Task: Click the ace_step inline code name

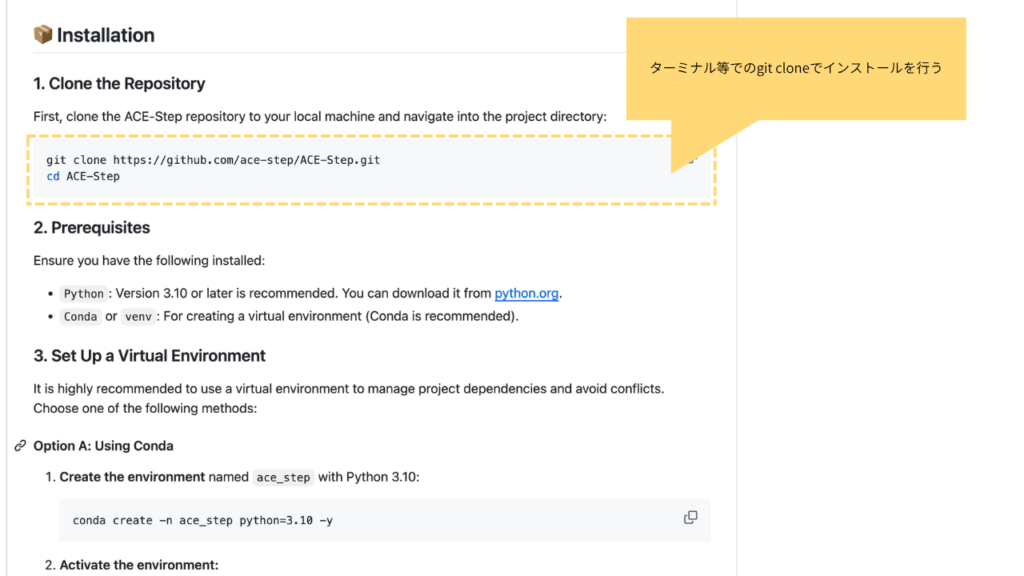Action: [x=283, y=477]
